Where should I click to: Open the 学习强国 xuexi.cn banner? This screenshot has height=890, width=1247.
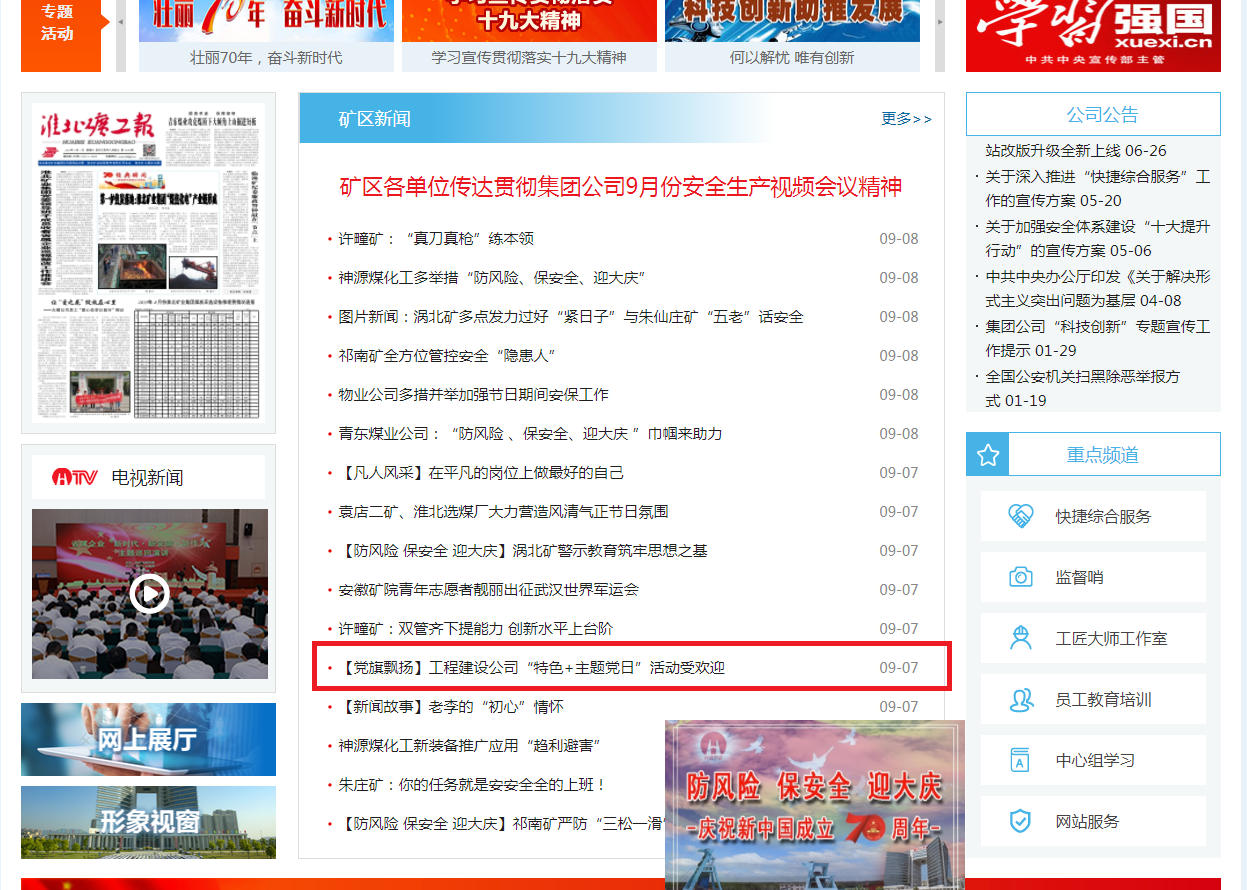[x=1093, y=35]
